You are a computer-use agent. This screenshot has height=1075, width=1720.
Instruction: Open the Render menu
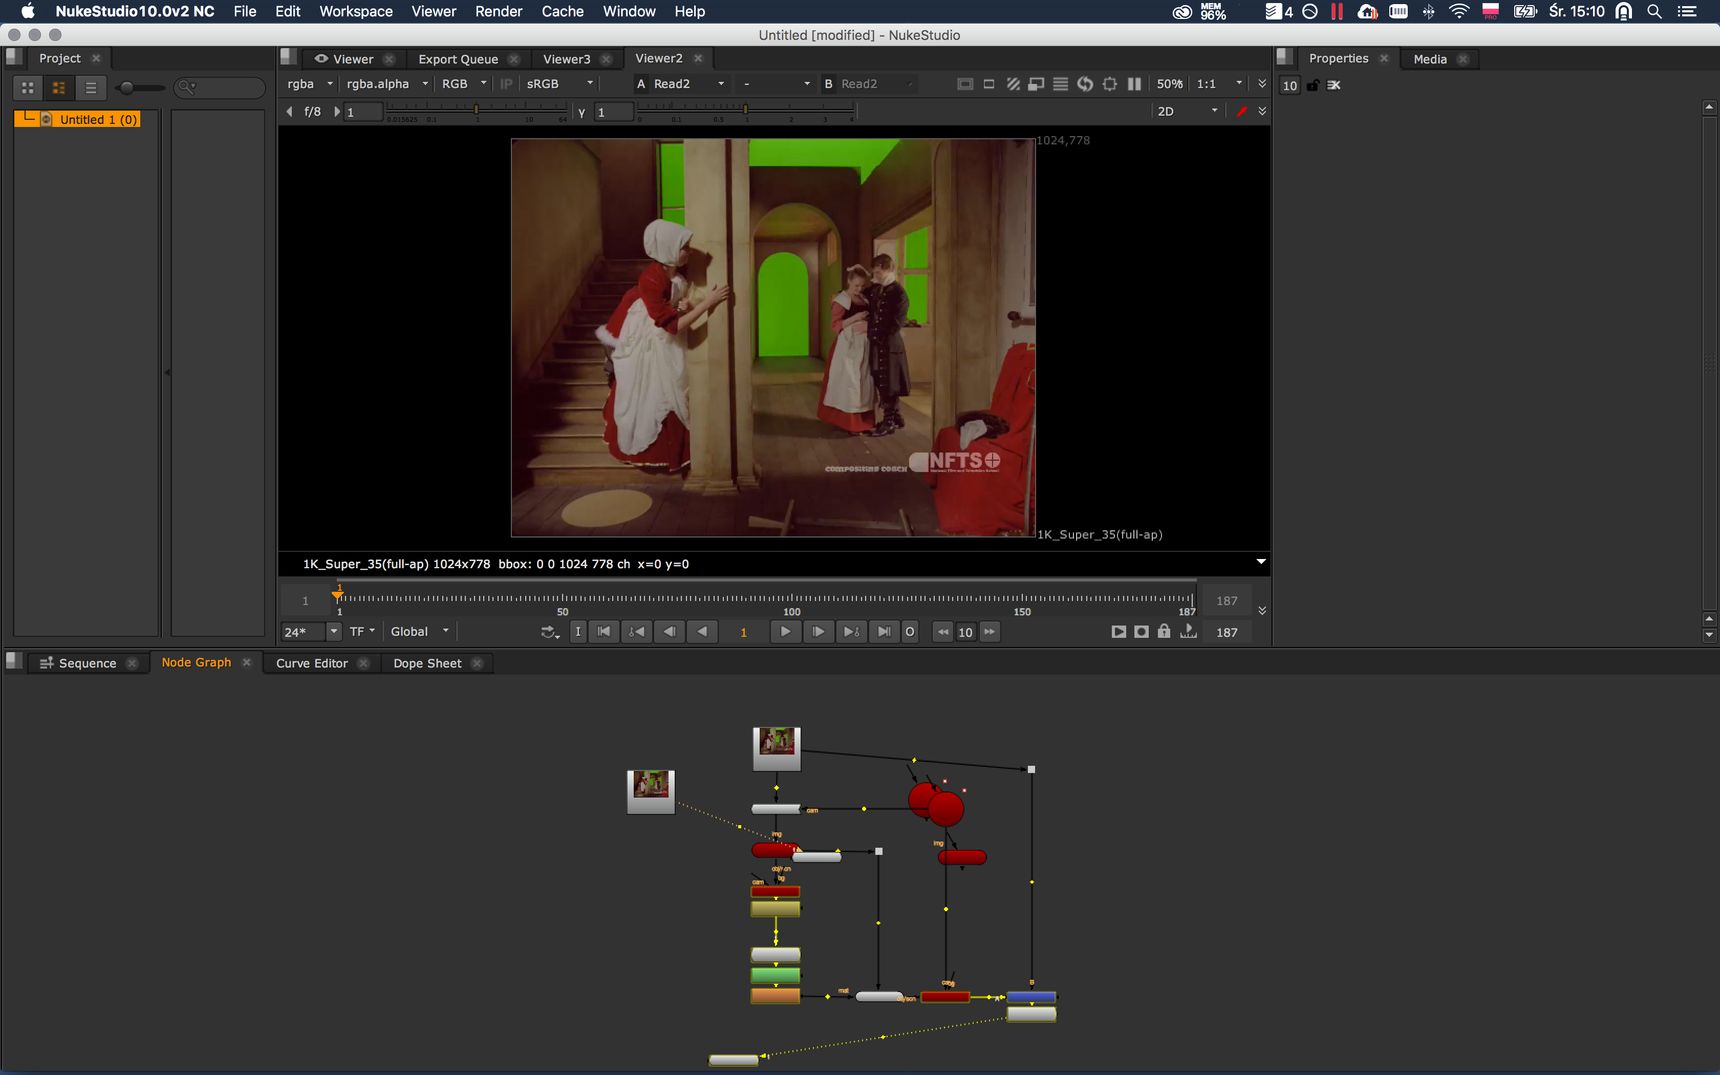[x=499, y=11]
